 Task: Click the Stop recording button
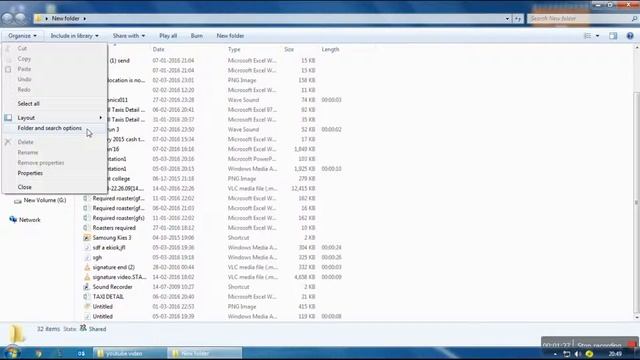599,345
